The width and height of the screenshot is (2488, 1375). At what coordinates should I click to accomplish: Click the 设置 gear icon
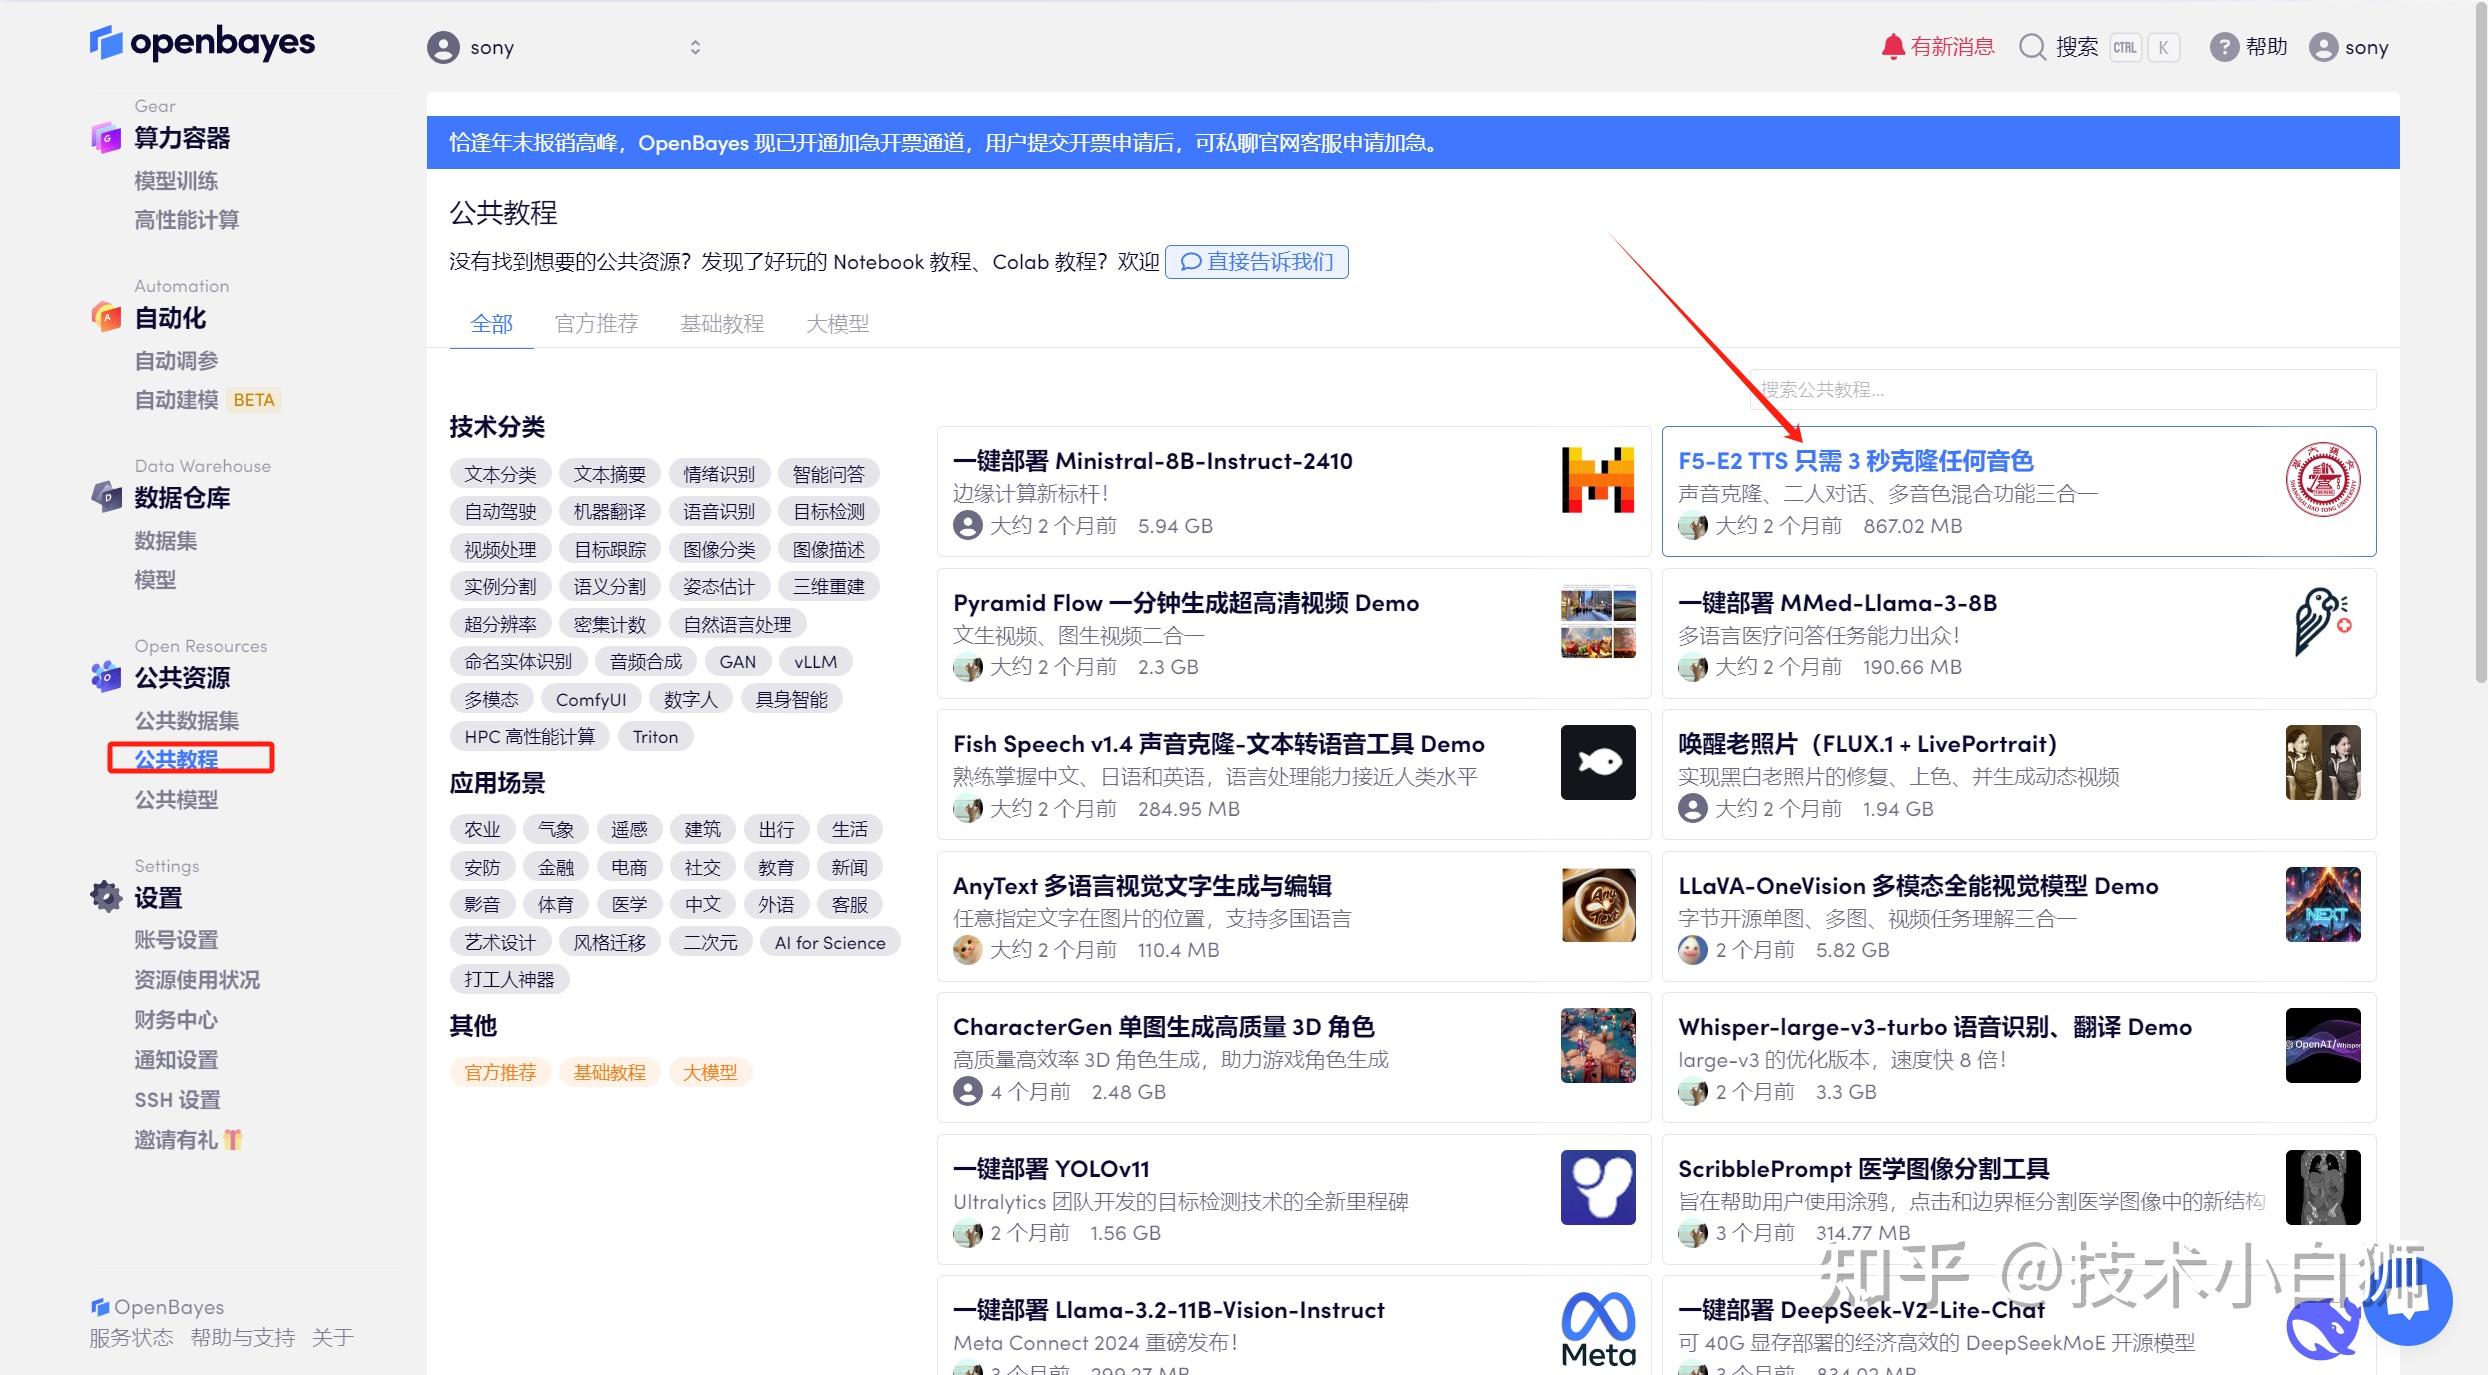[x=106, y=896]
